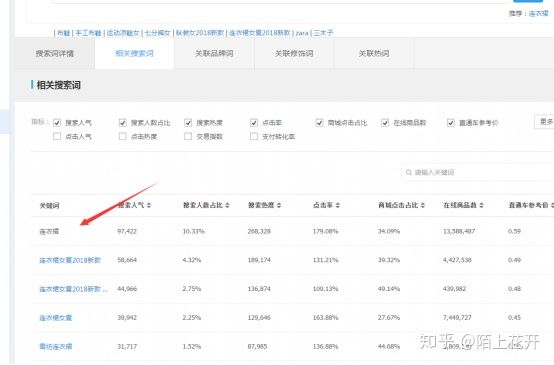
Task: Open the 关联修饰词 tab
Action: 294,53
